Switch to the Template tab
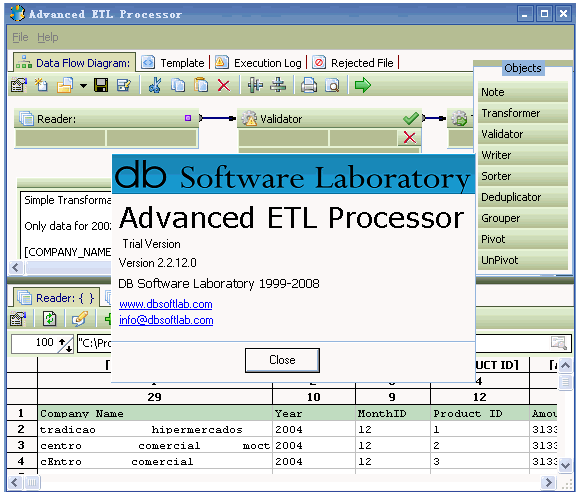 click(x=174, y=63)
